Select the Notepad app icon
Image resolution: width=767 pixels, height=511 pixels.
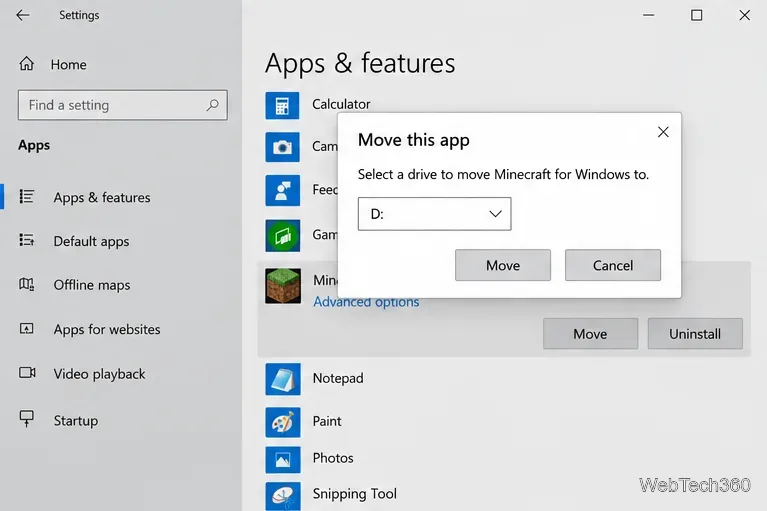pyautogui.click(x=283, y=379)
